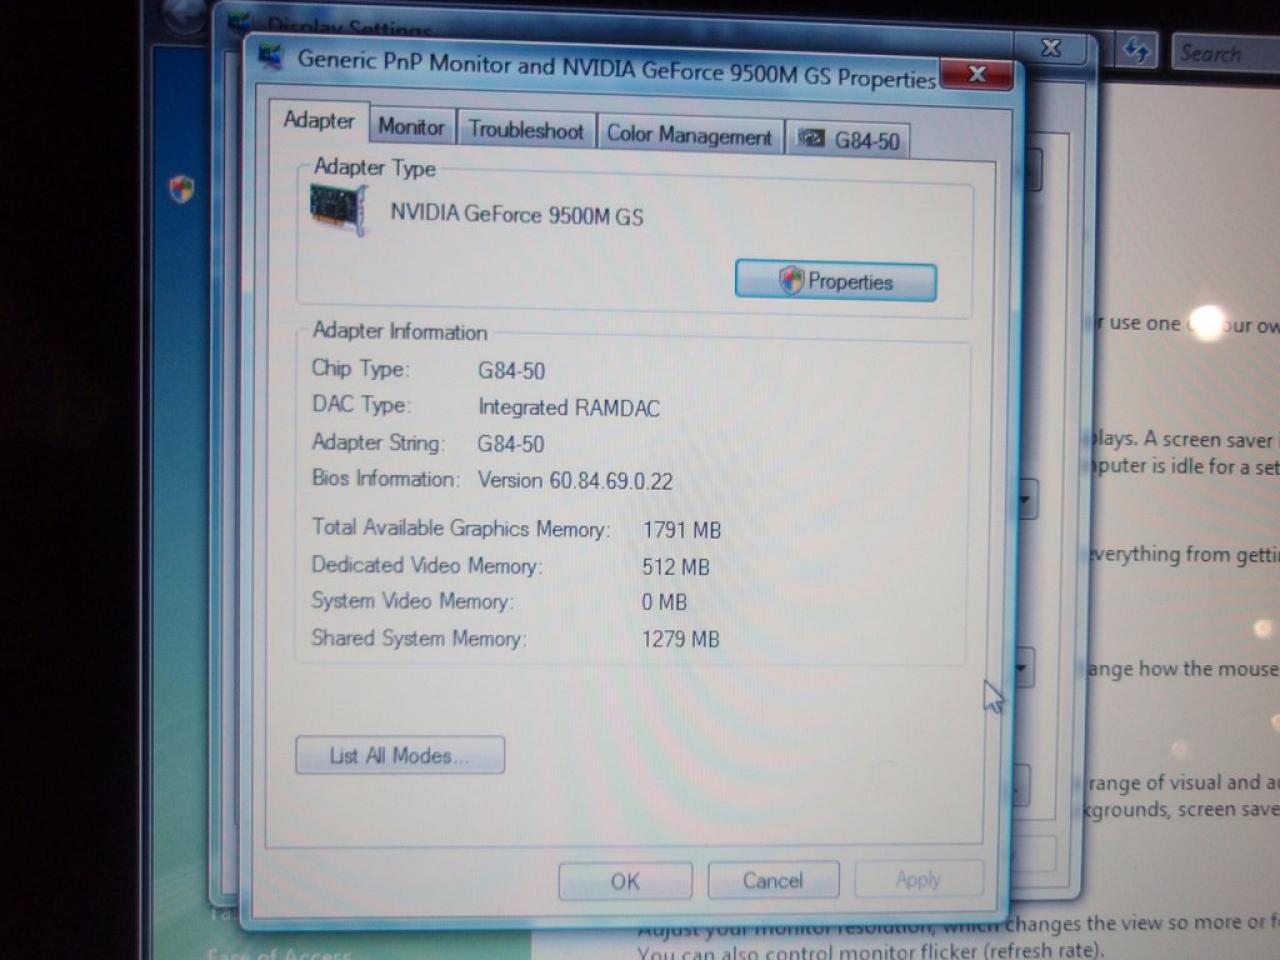Image resolution: width=1280 pixels, height=960 pixels.
Task: Click the Search box in background window
Action: pyautogui.click(x=1225, y=53)
